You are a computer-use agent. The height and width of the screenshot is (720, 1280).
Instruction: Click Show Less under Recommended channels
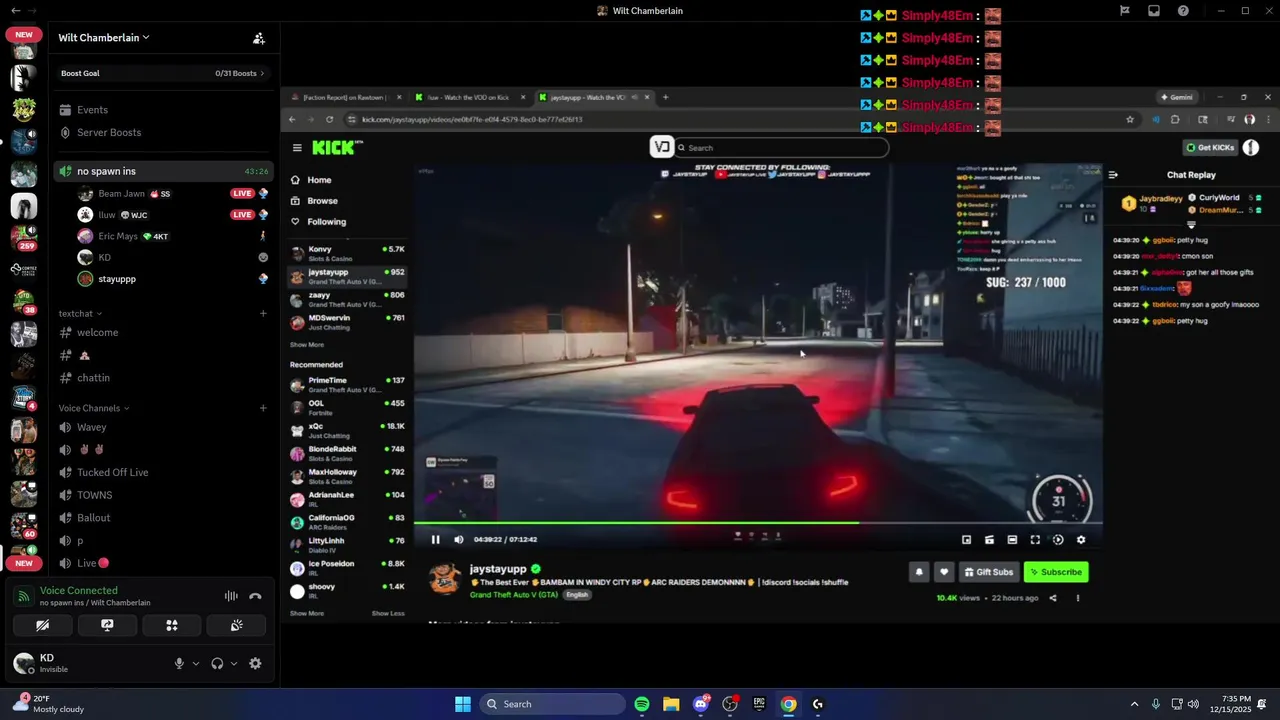[388, 613]
